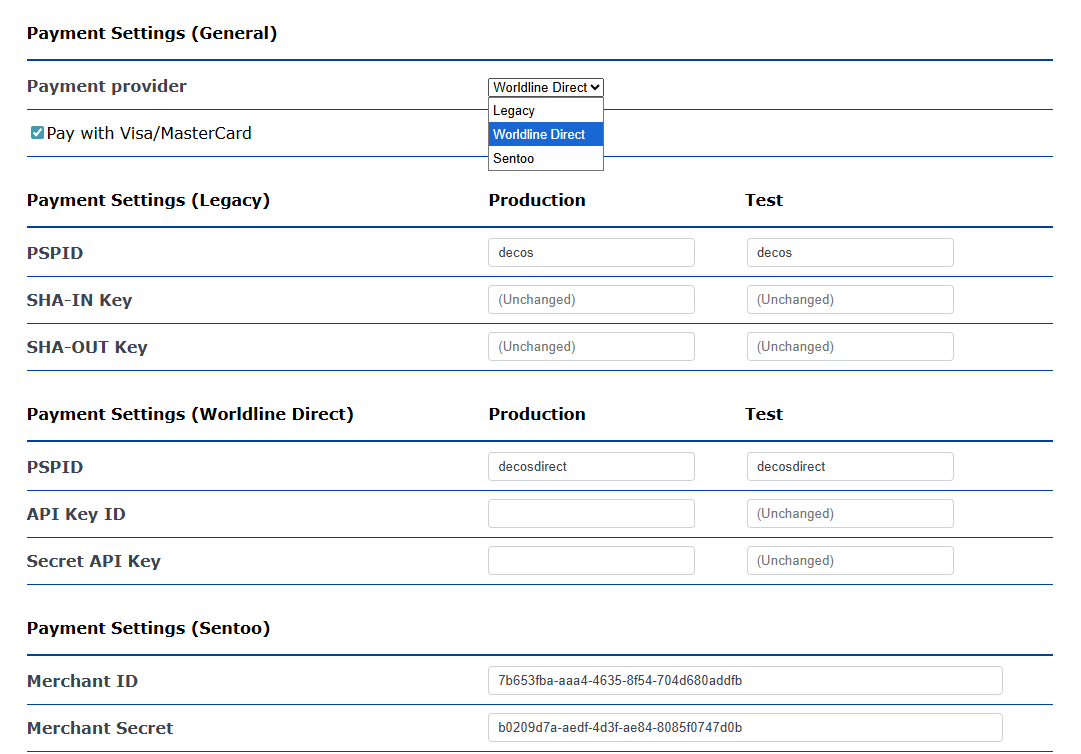Click the Secret API Key label

pyautogui.click(x=94, y=561)
